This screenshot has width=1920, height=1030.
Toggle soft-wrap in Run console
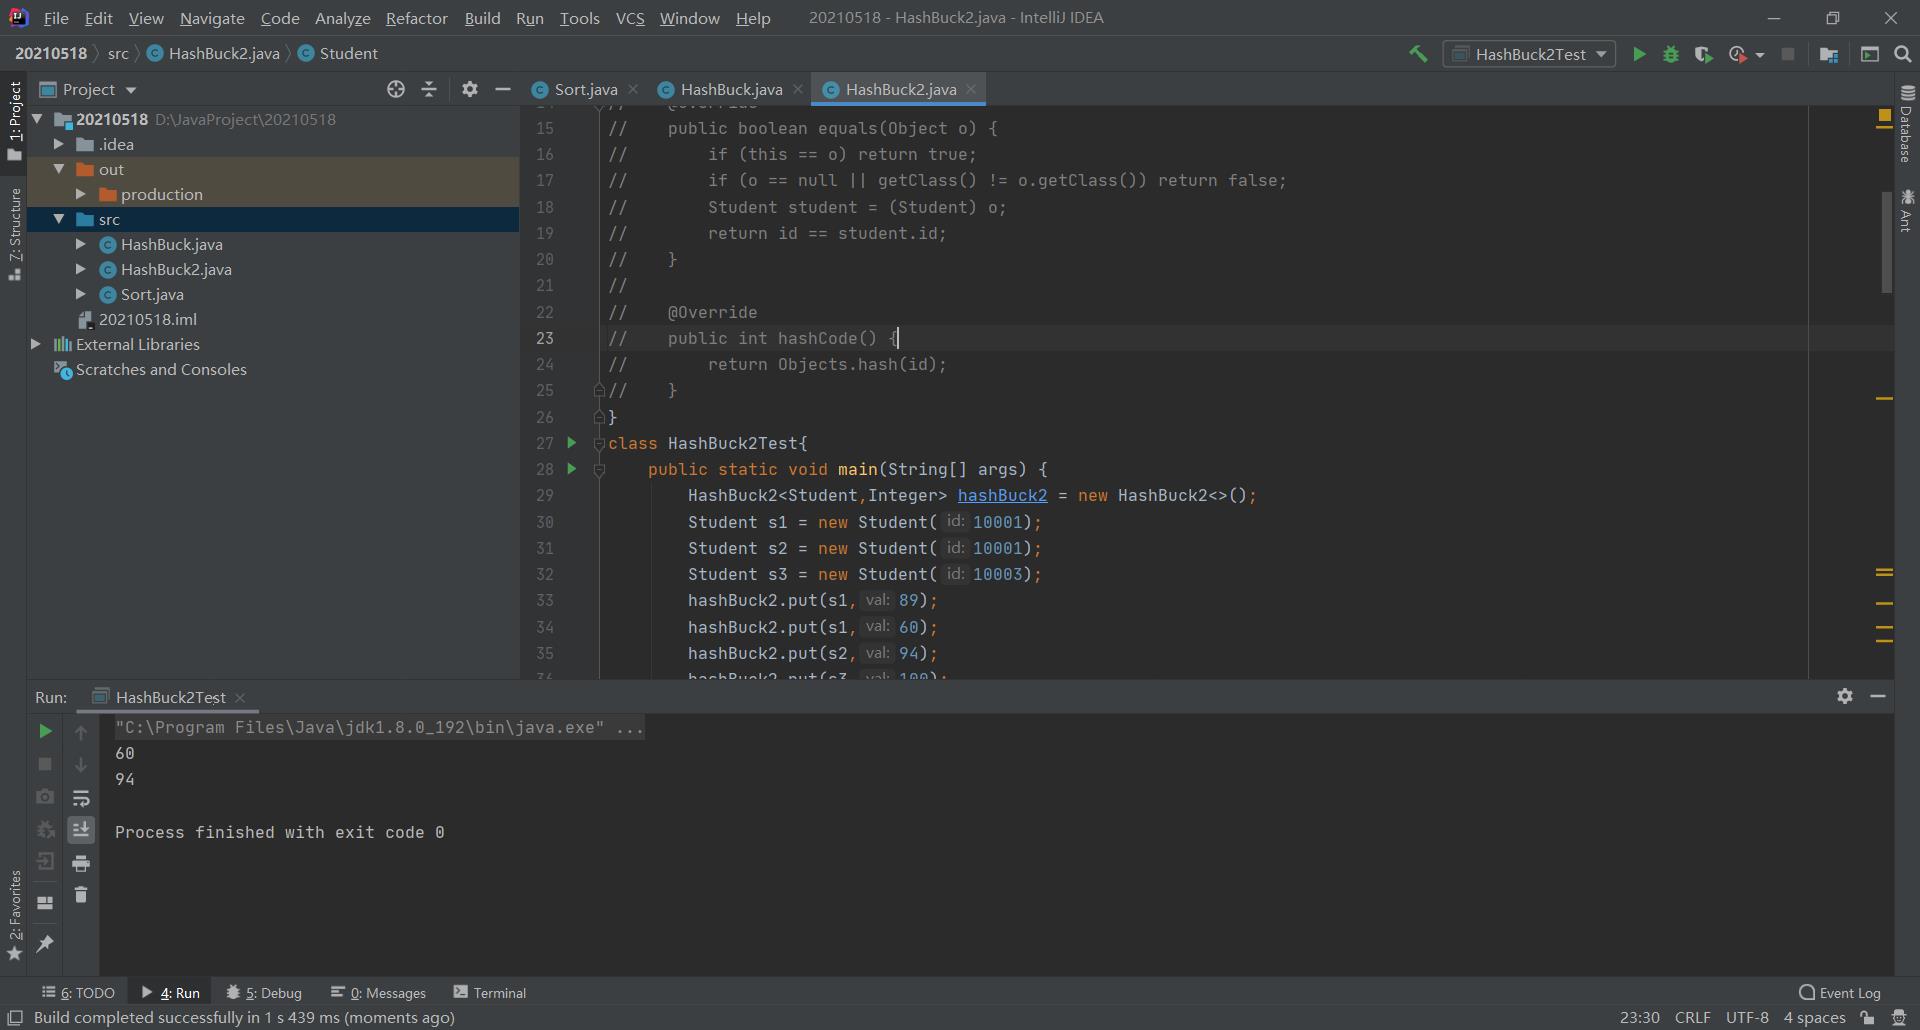81,798
